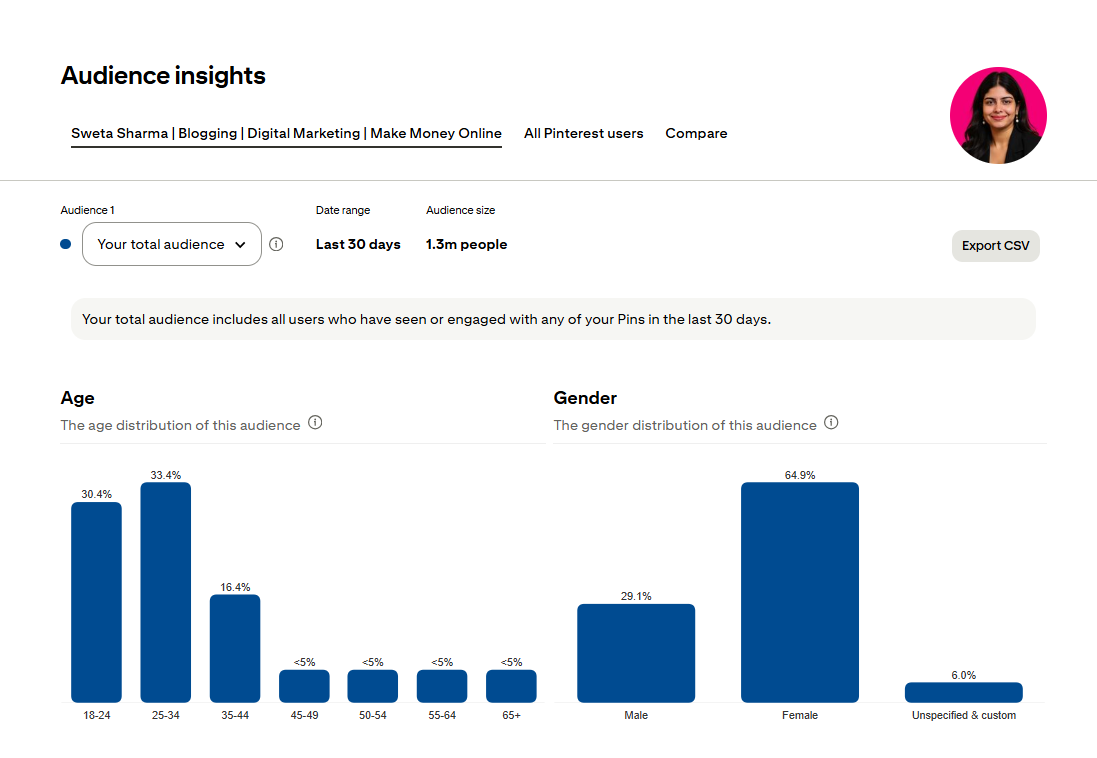Click the 65+ age bar

[511, 687]
